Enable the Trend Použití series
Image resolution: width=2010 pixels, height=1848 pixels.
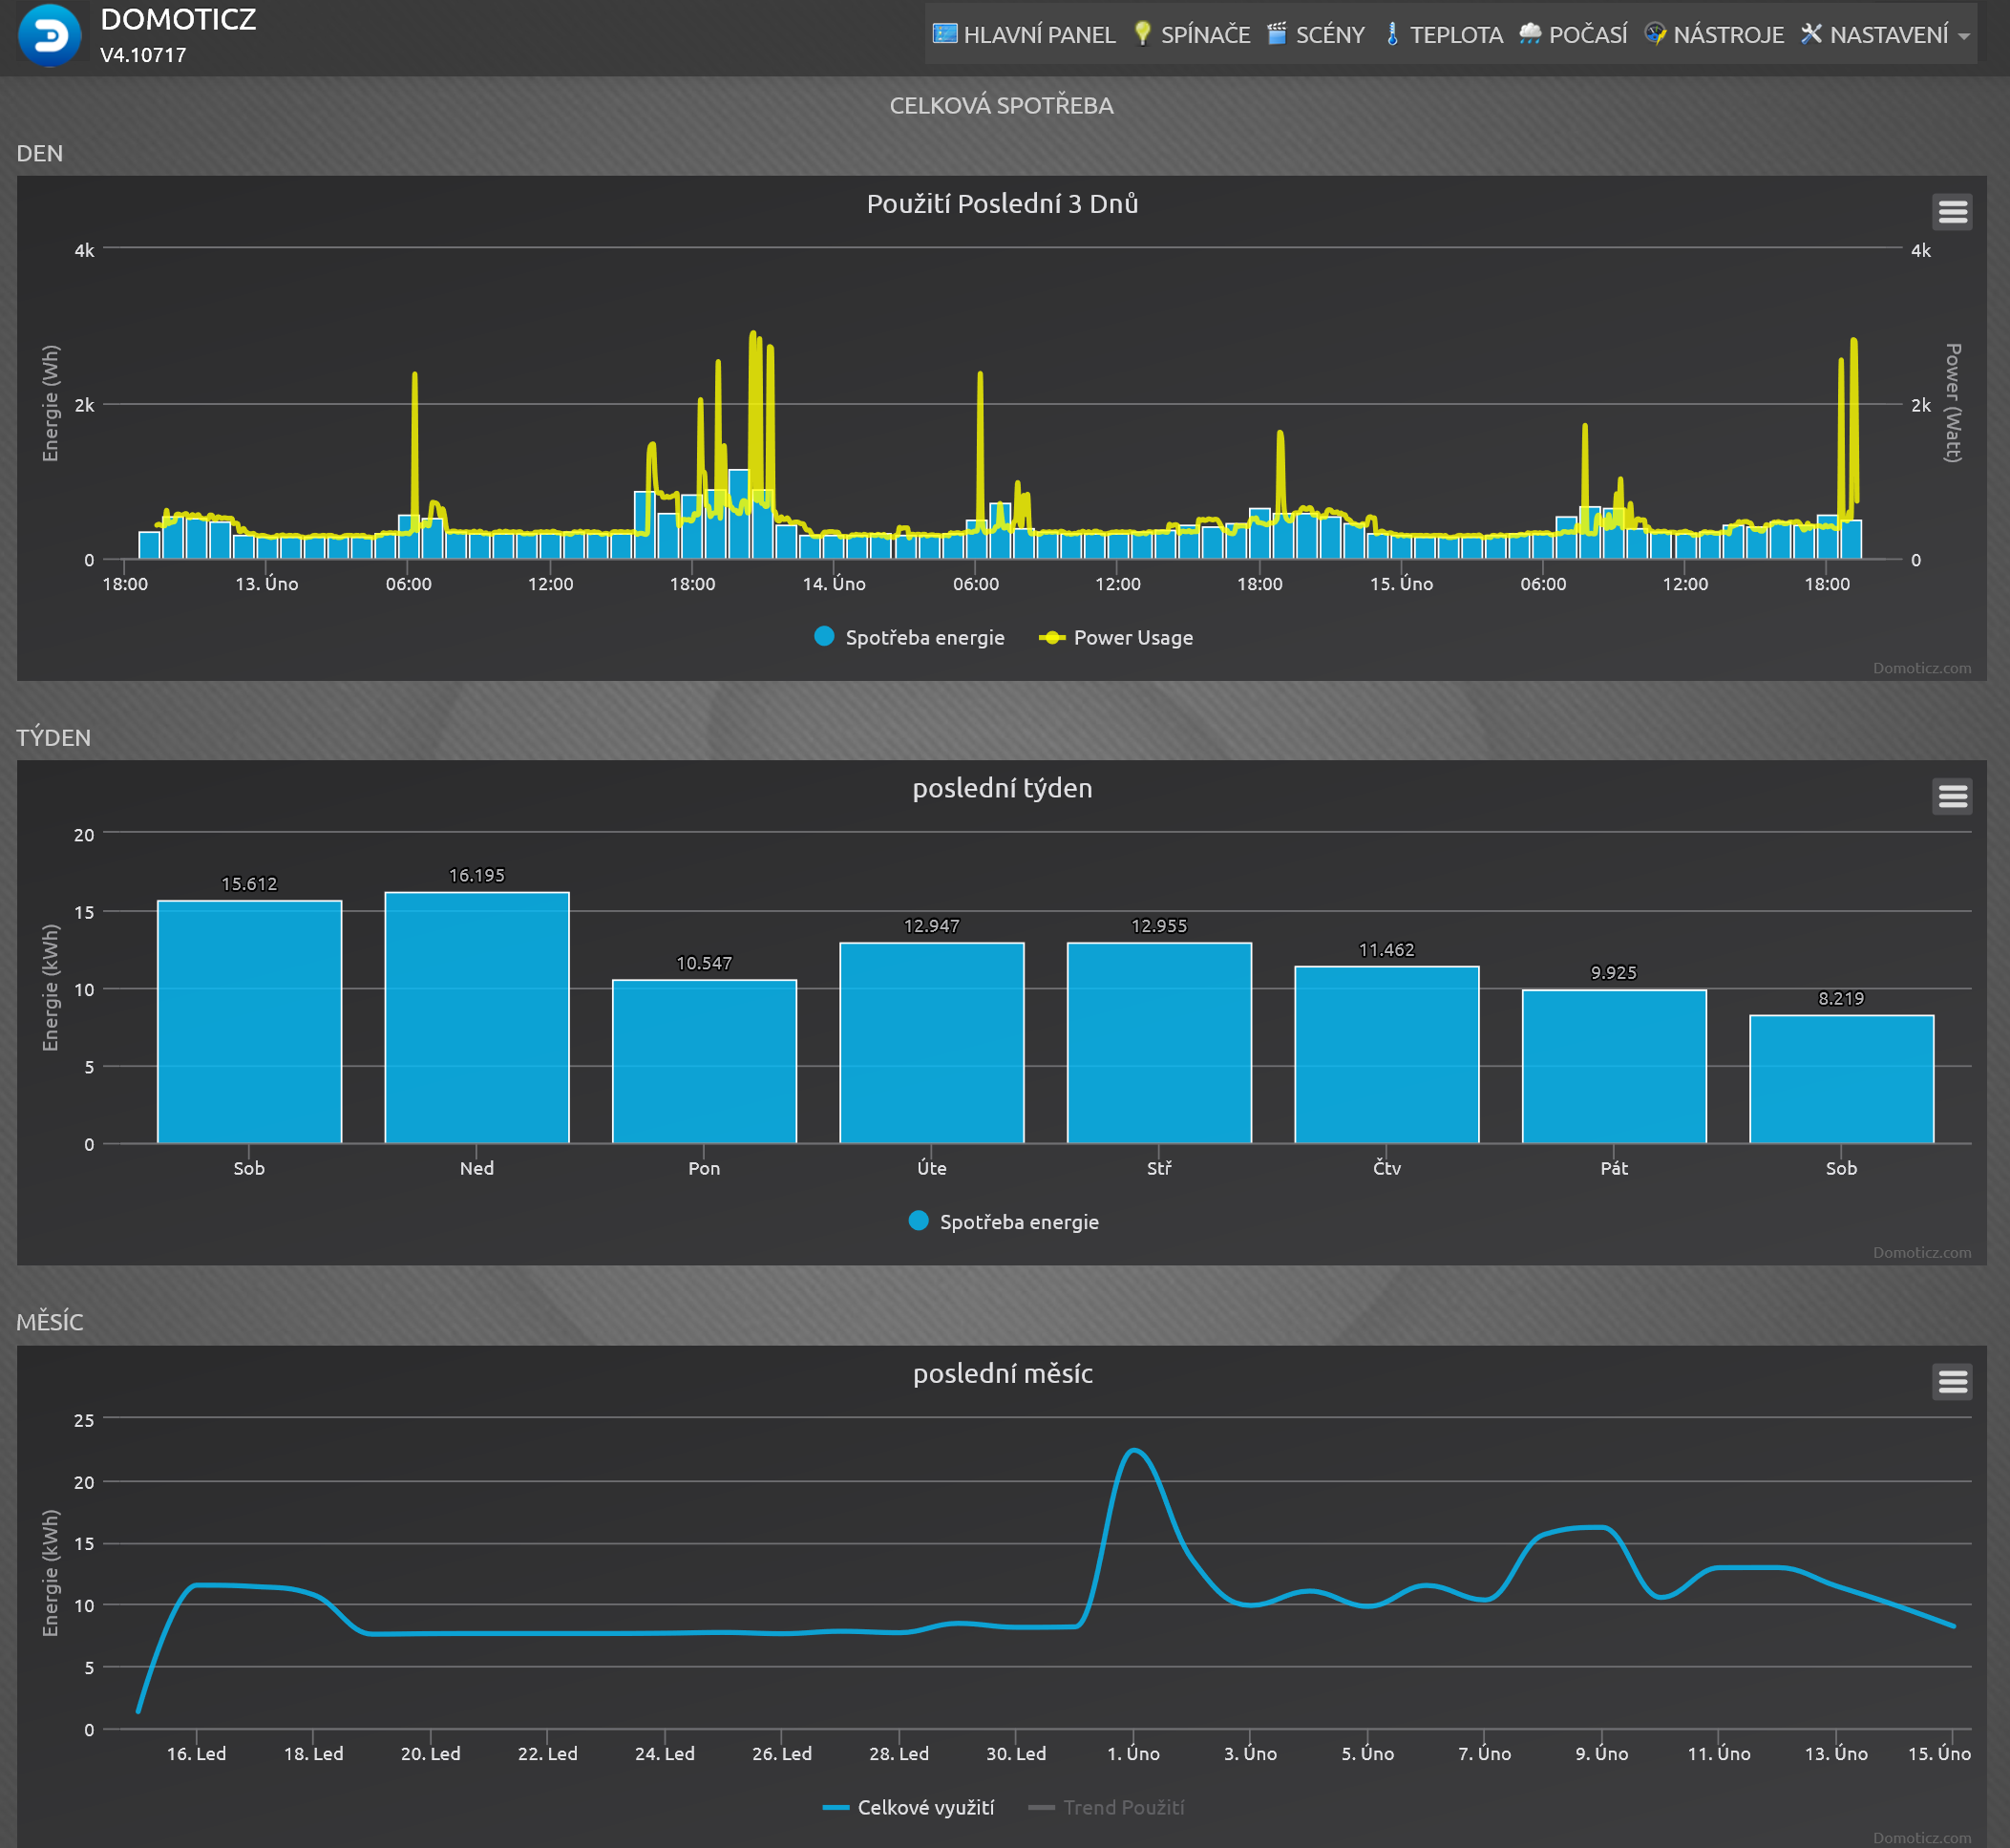click(x=1106, y=1807)
